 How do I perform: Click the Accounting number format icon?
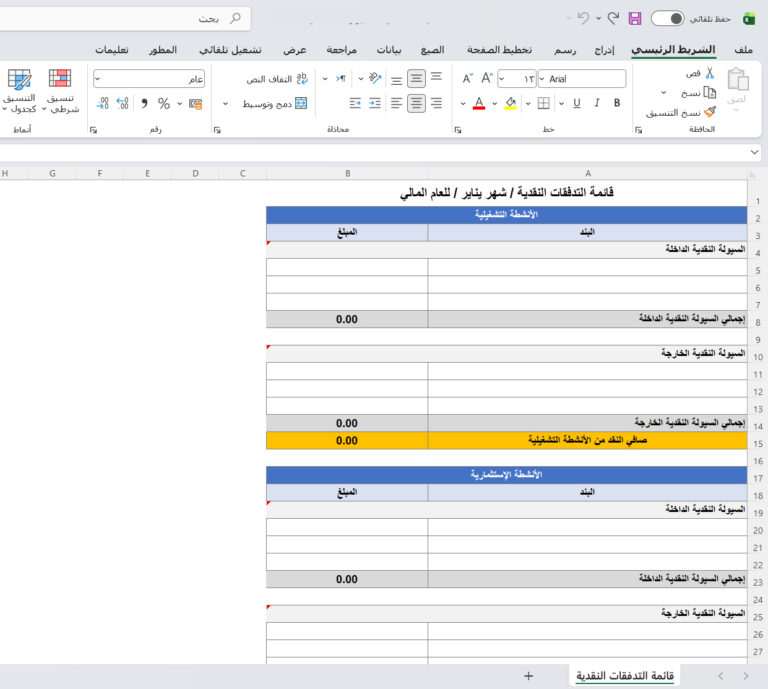pyautogui.click(x=195, y=104)
